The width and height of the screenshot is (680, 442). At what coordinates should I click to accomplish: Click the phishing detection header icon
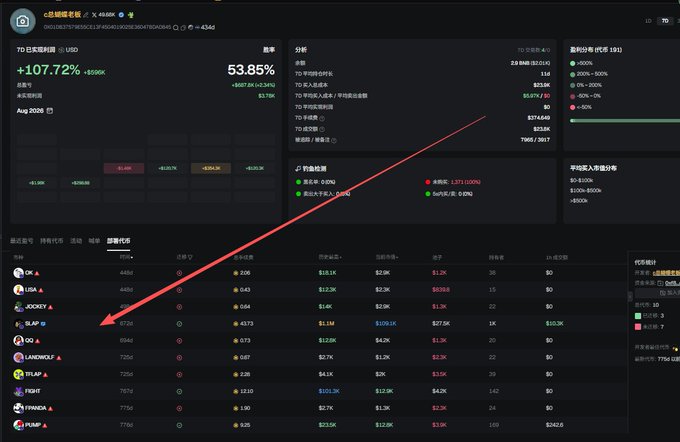coord(298,168)
